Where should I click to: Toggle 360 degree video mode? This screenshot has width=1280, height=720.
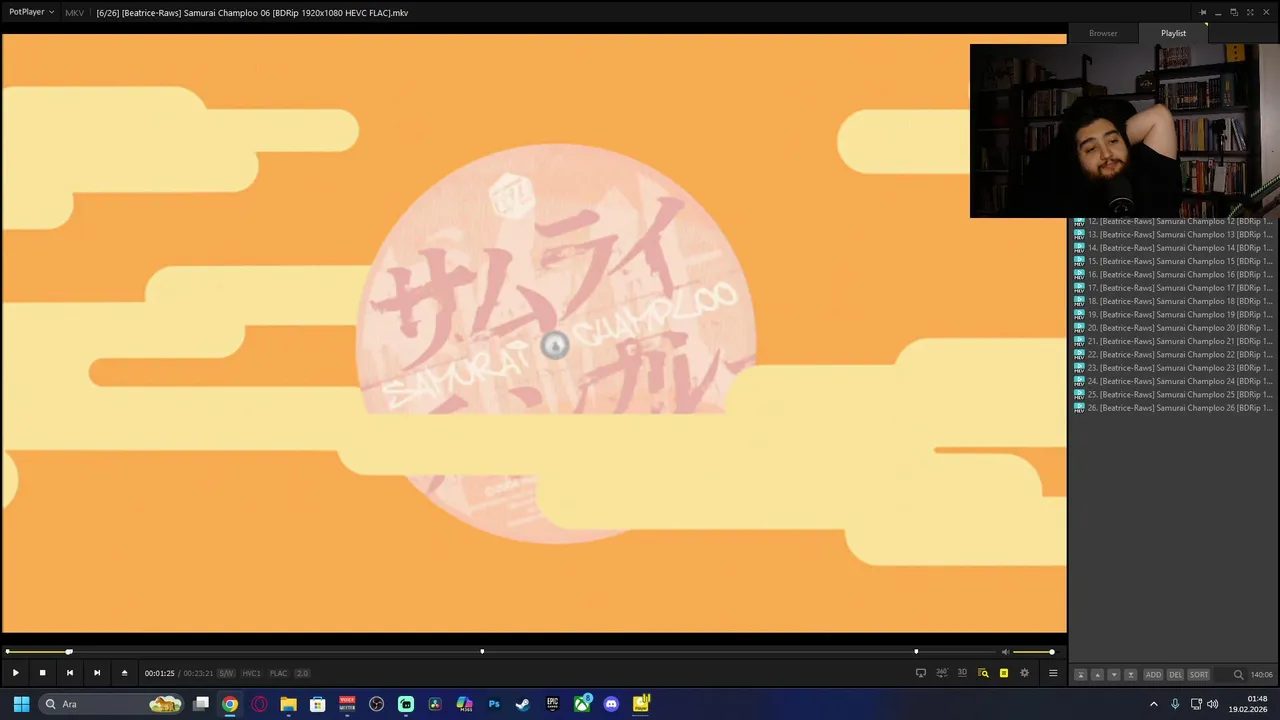pyautogui.click(x=942, y=673)
